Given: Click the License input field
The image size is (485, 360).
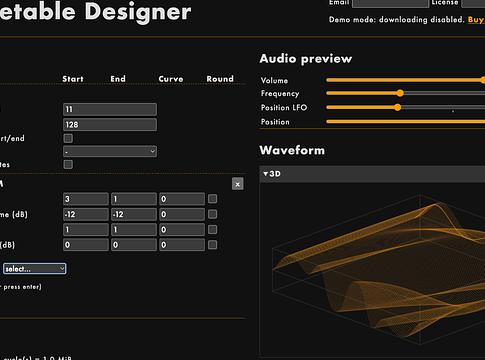Looking at the screenshot, I should [473, 3].
